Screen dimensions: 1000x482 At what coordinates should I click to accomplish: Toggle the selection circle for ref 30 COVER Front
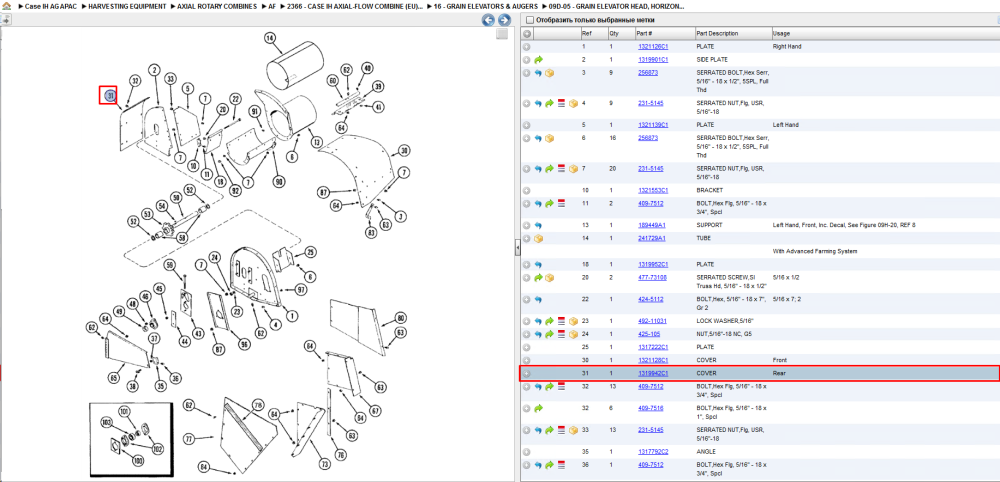(527, 360)
